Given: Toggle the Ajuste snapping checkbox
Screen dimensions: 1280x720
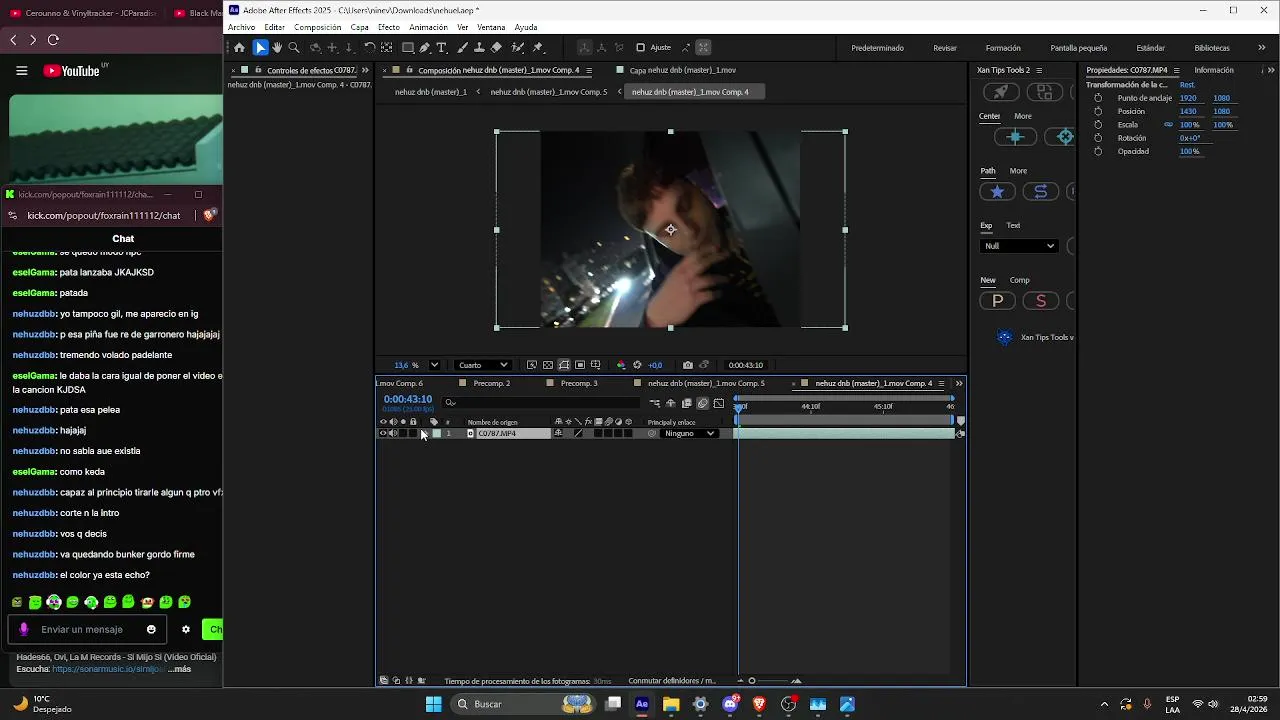Looking at the screenshot, I should click(x=640, y=47).
